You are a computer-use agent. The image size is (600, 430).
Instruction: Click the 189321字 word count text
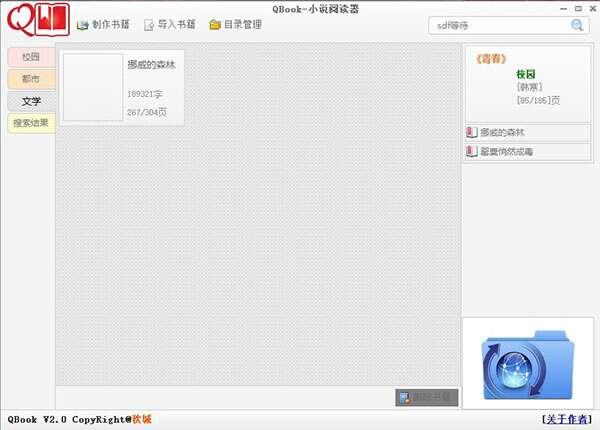[145, 94]
